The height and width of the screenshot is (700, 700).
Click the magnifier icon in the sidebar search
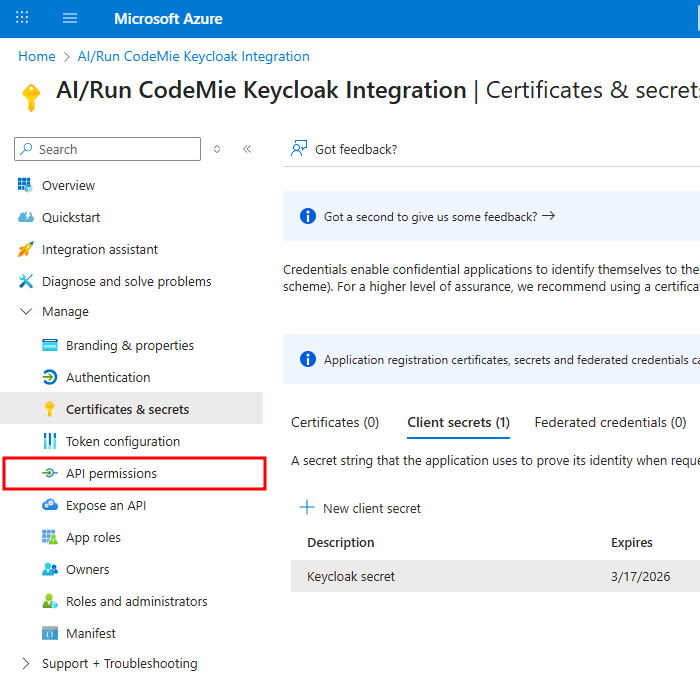27,148
